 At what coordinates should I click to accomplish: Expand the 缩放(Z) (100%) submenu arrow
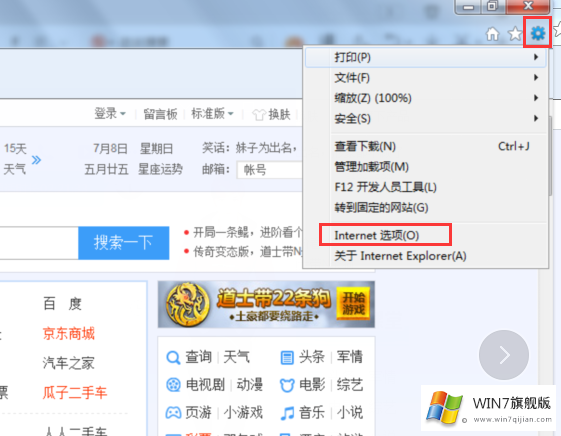click(x=536, y=98)
